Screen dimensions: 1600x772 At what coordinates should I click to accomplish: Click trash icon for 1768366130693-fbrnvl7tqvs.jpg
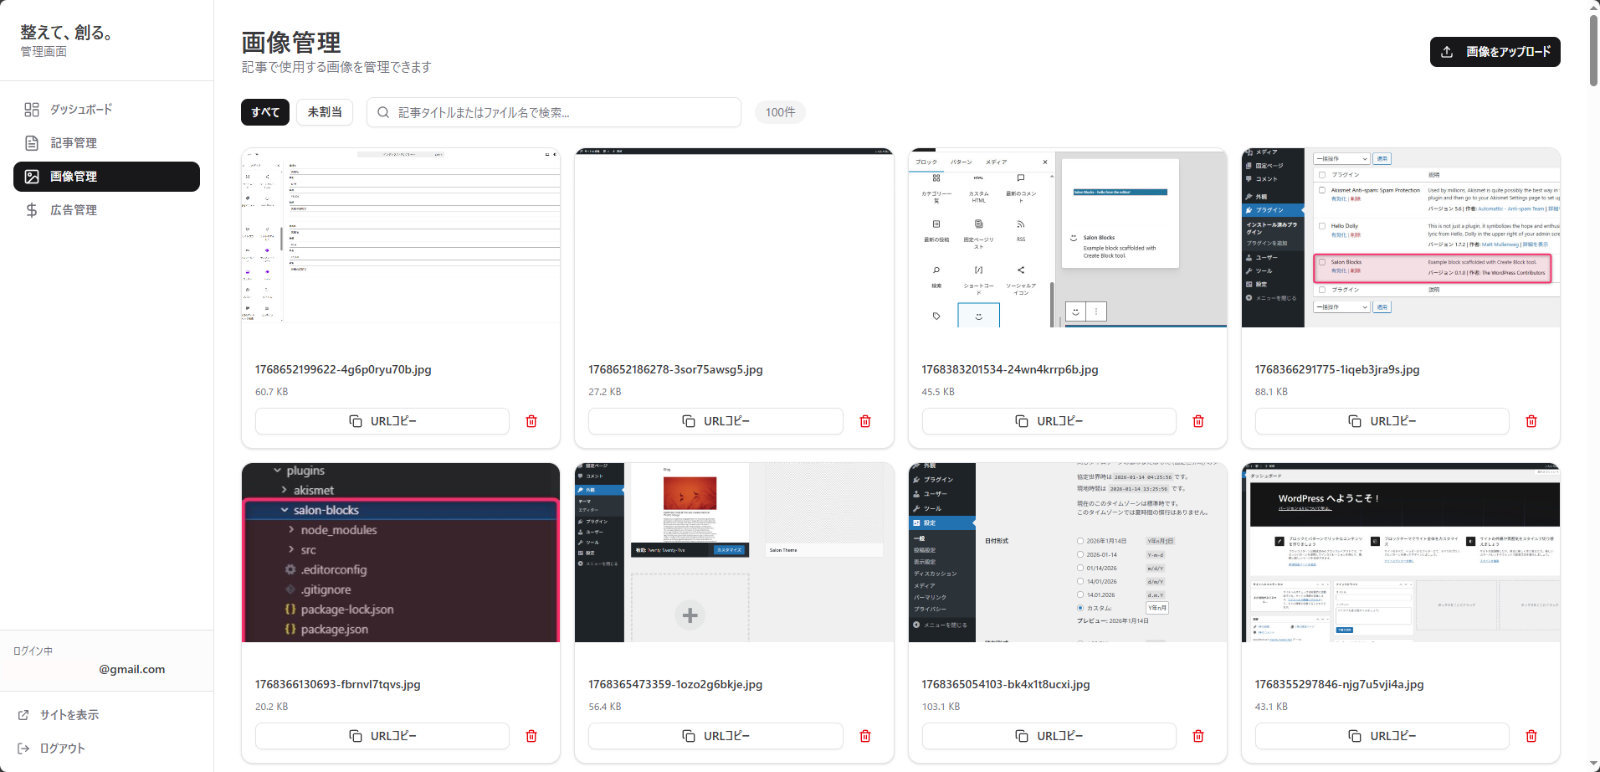pyautogui.click(x=531, y=736)
